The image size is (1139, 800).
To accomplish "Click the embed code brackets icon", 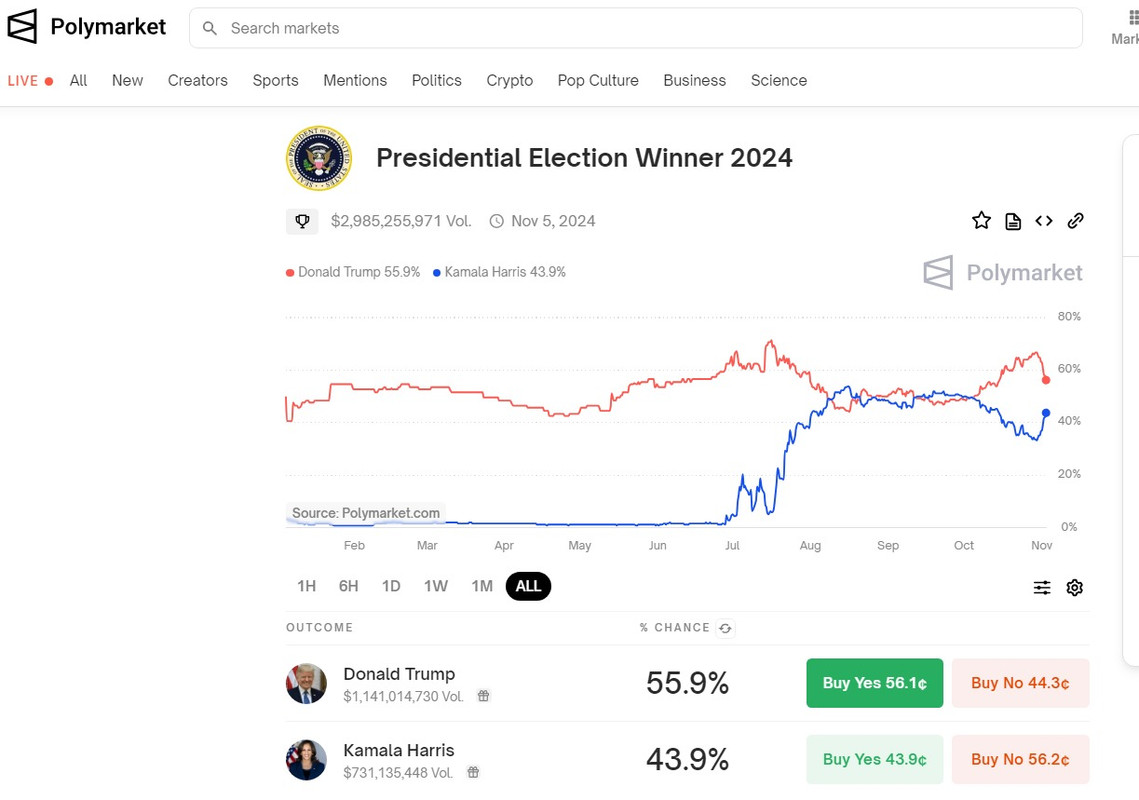I will click(1044, 221).
